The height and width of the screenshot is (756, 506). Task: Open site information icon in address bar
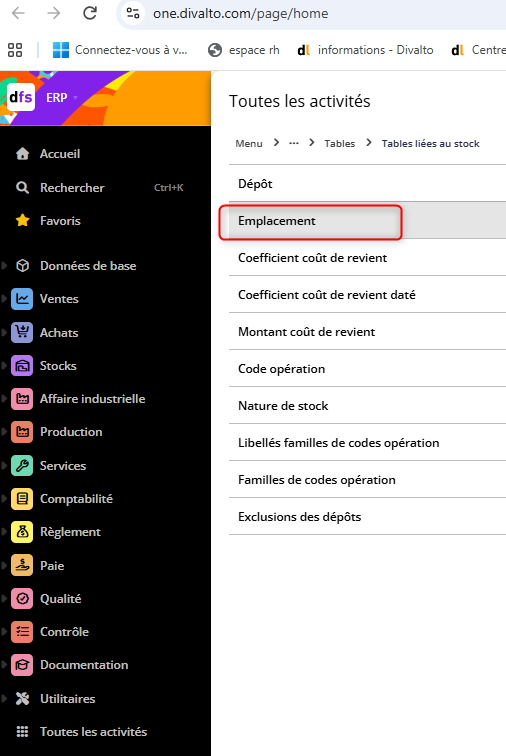[x=133, y=13]
